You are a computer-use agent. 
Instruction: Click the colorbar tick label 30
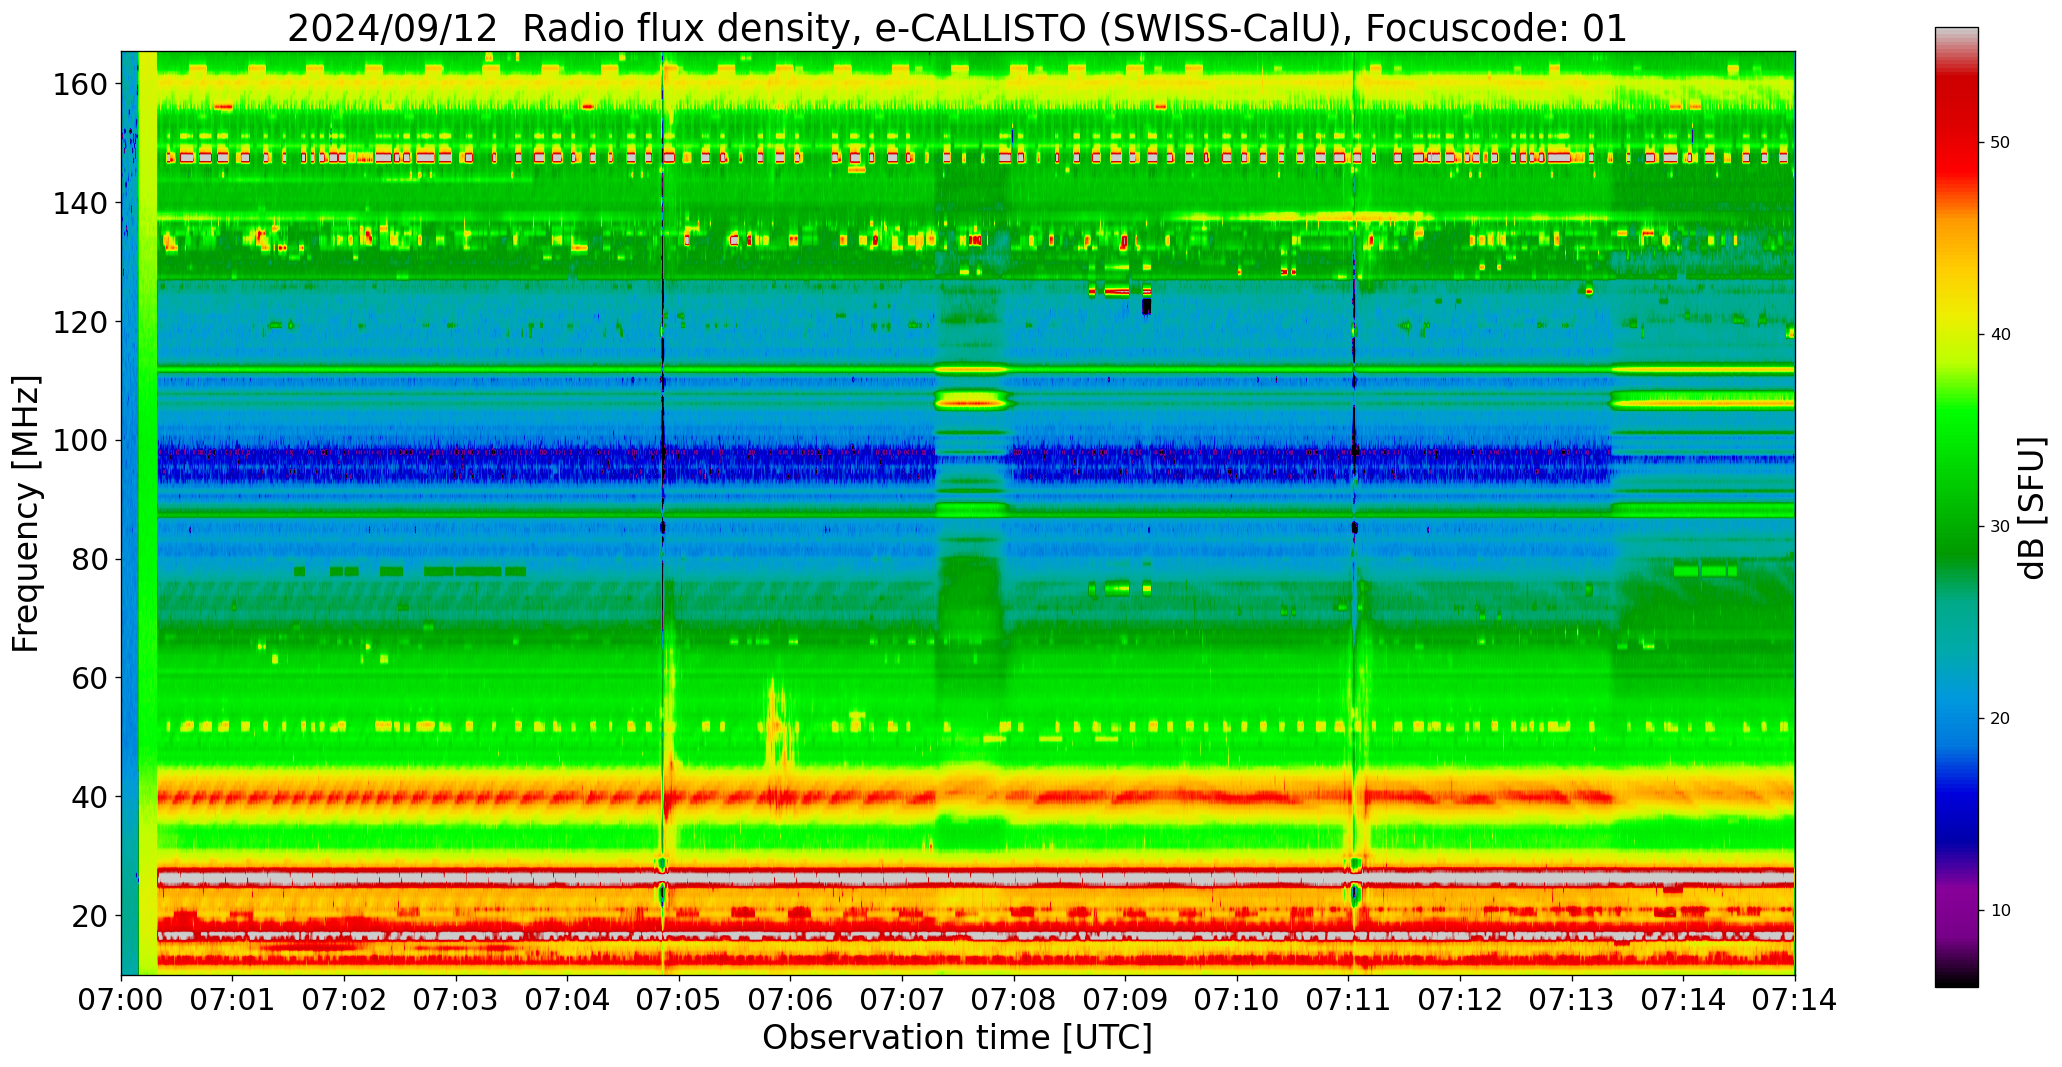click(x=2000, y=527)
